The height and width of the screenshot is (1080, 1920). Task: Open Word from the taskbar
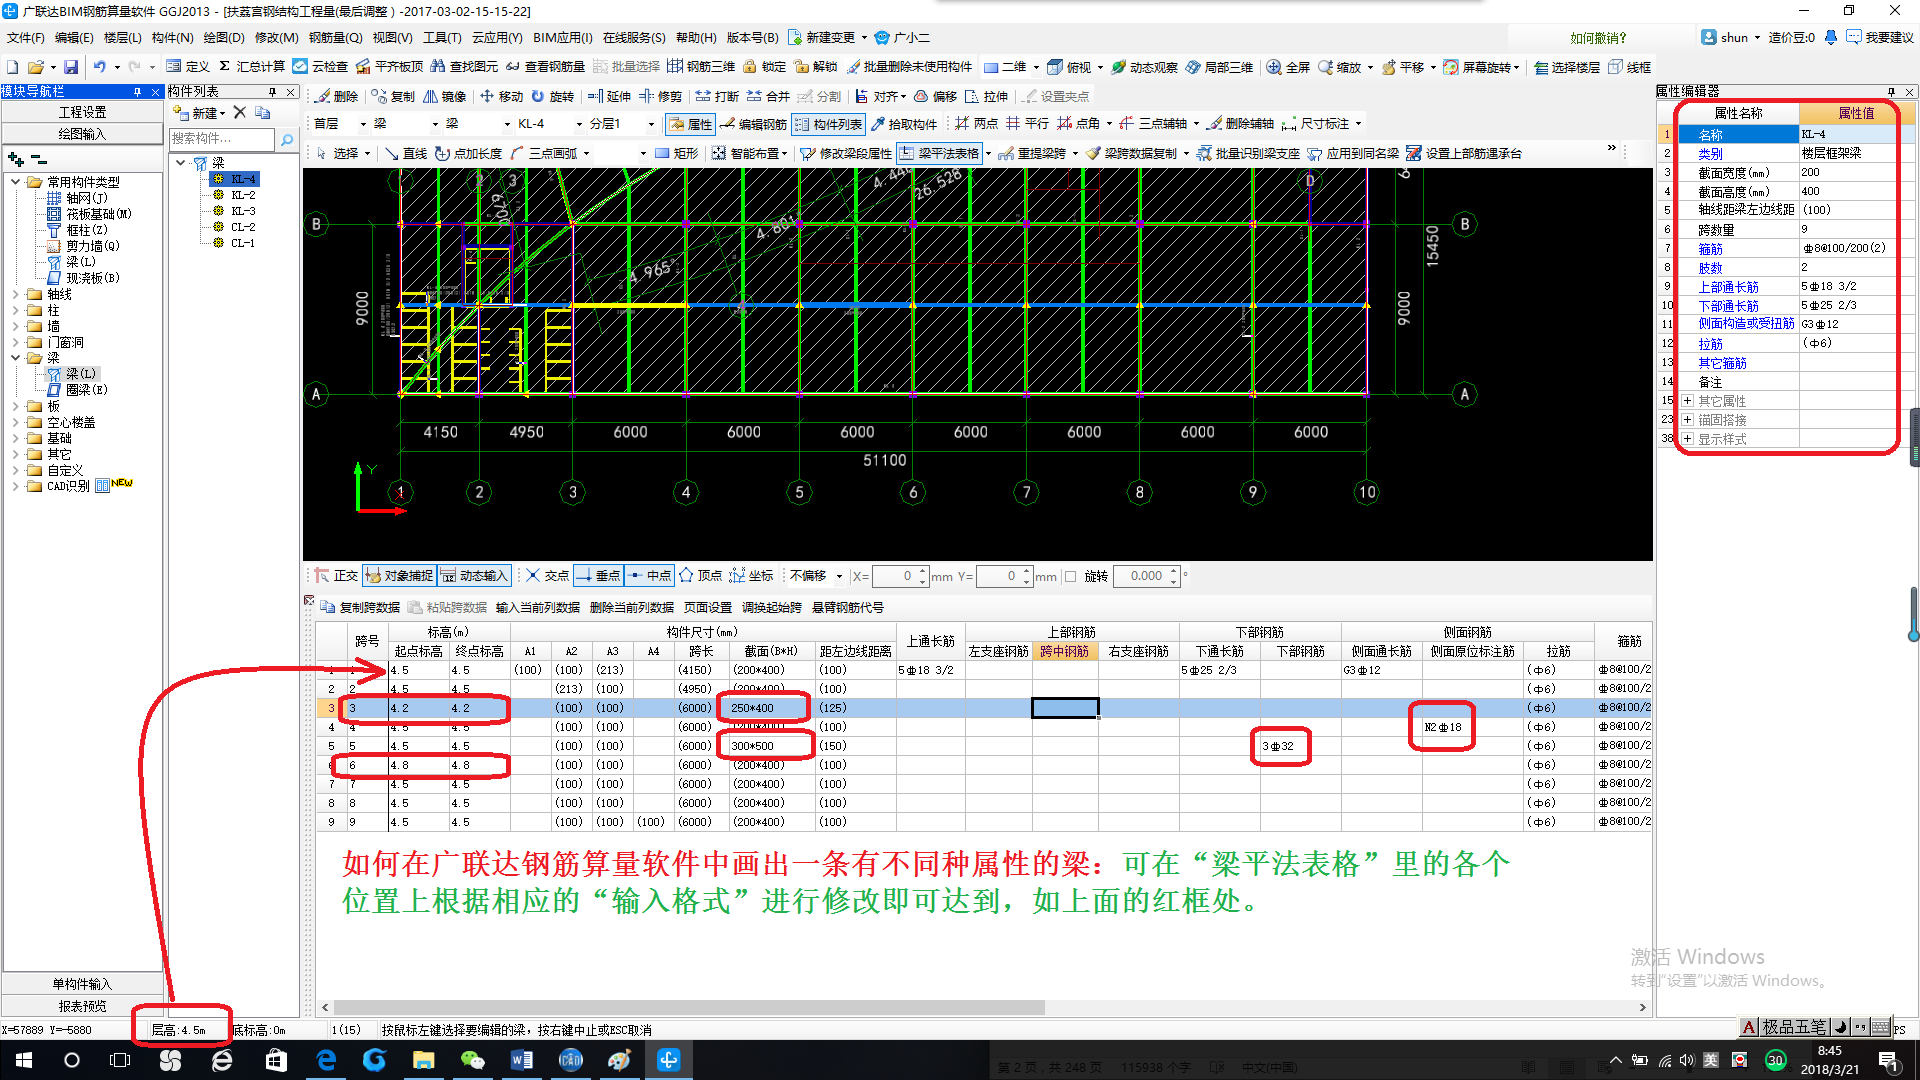tap(521, 1060)
